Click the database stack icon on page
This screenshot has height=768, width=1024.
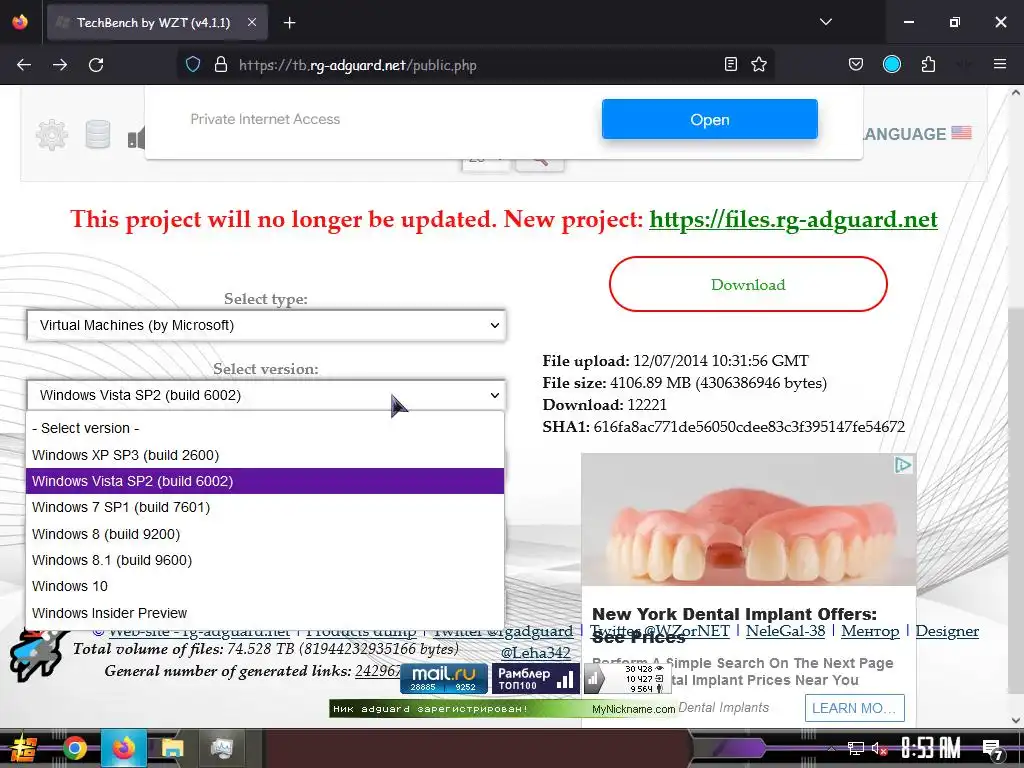point(98,135)
